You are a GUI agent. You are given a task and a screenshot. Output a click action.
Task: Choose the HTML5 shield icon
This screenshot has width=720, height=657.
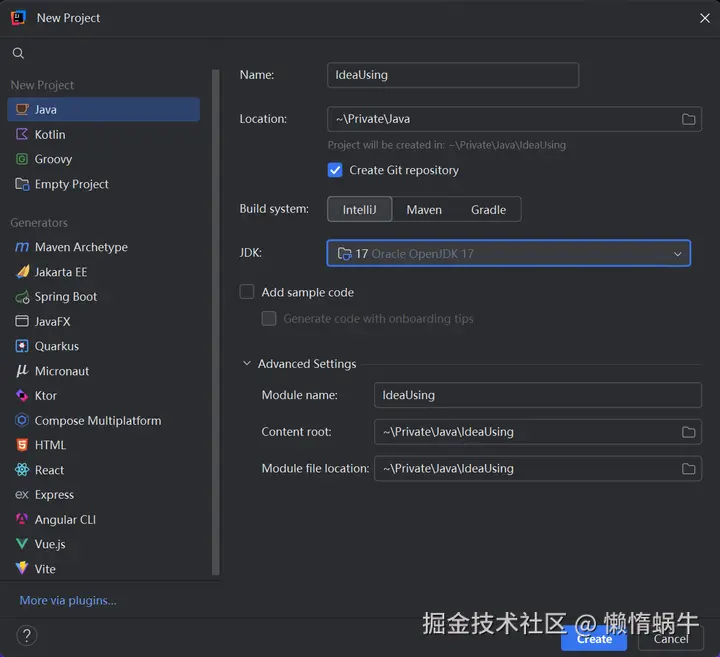pyautogui.click(x=22, y=445)
